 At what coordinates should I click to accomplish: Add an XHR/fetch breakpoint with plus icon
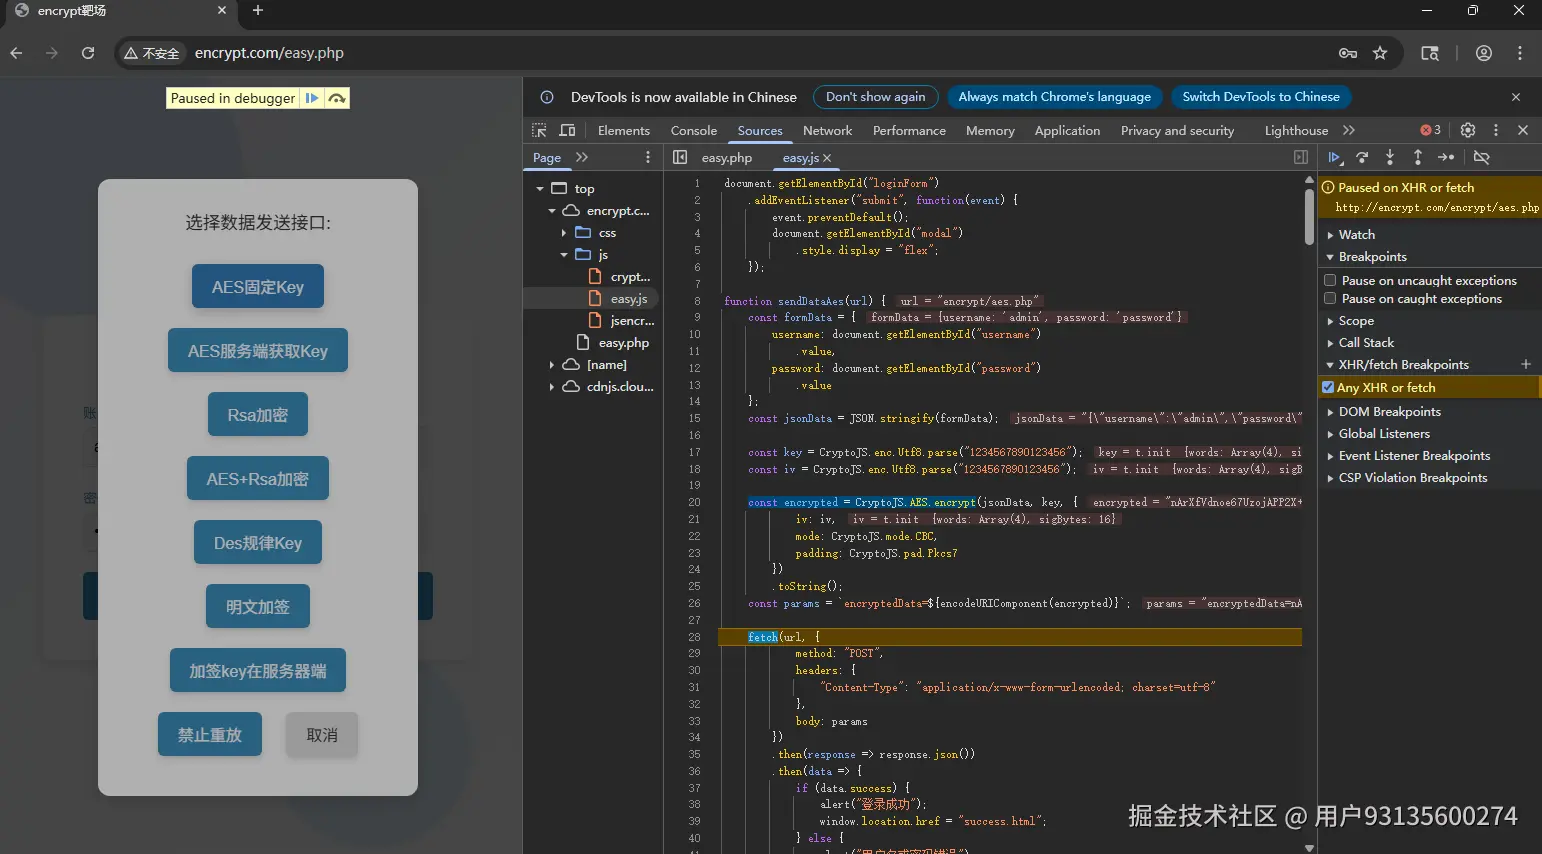coord(1526,364)
